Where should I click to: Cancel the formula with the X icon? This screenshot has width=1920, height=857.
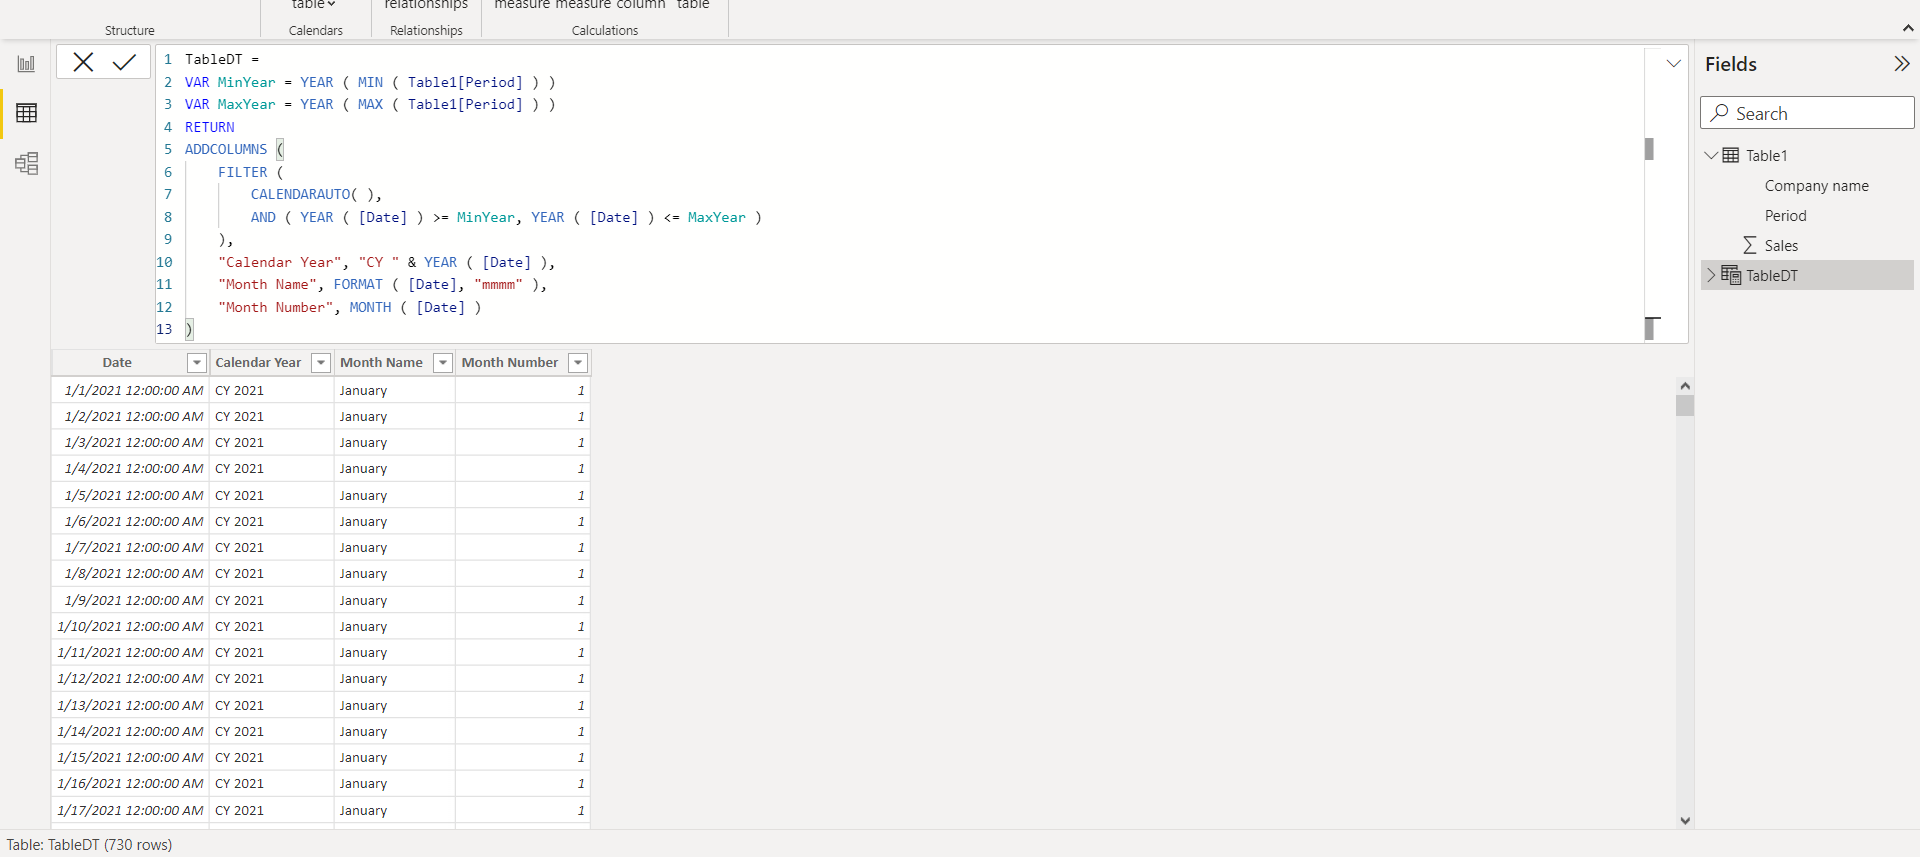coord(83,62)
